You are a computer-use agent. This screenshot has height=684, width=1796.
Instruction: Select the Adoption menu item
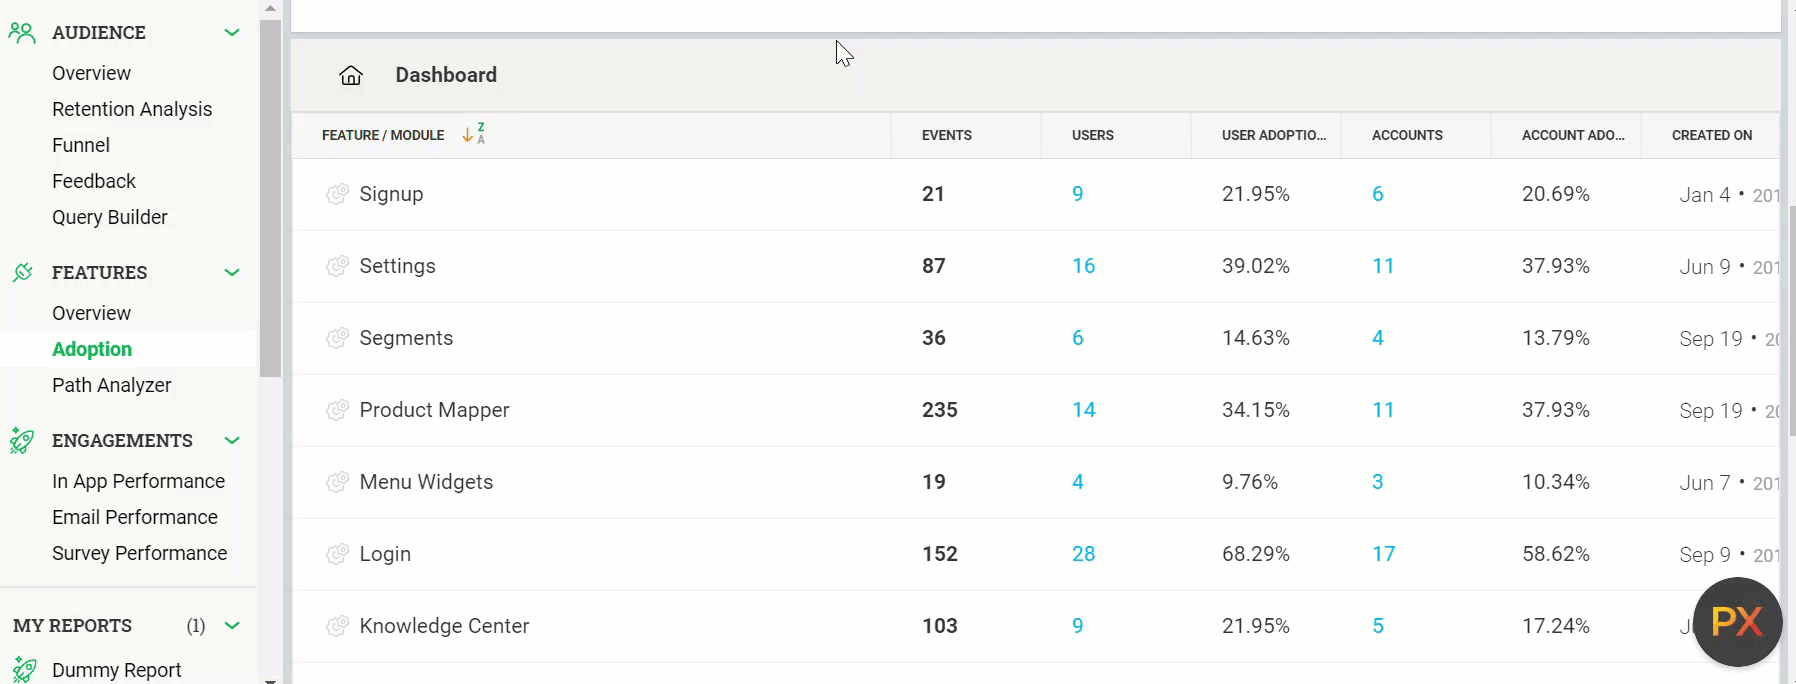(x=92, y=349)
